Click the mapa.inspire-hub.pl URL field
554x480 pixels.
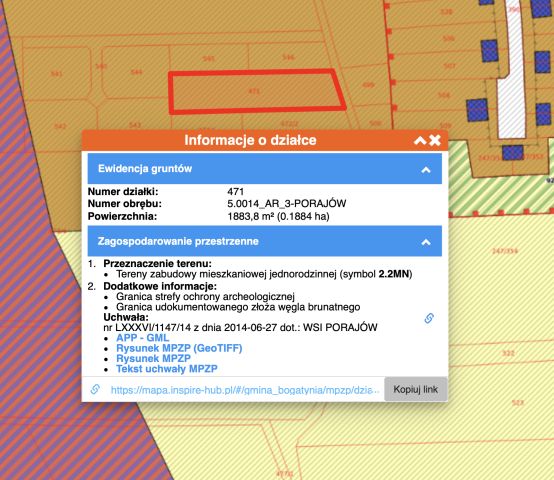point(245,390)
